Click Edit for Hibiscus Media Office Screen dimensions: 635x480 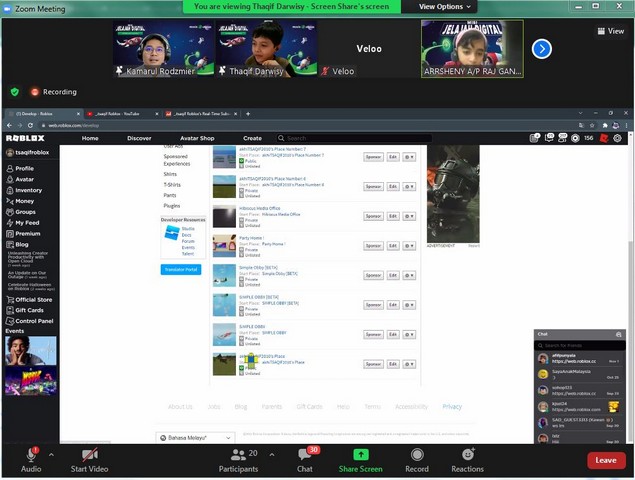392,216
